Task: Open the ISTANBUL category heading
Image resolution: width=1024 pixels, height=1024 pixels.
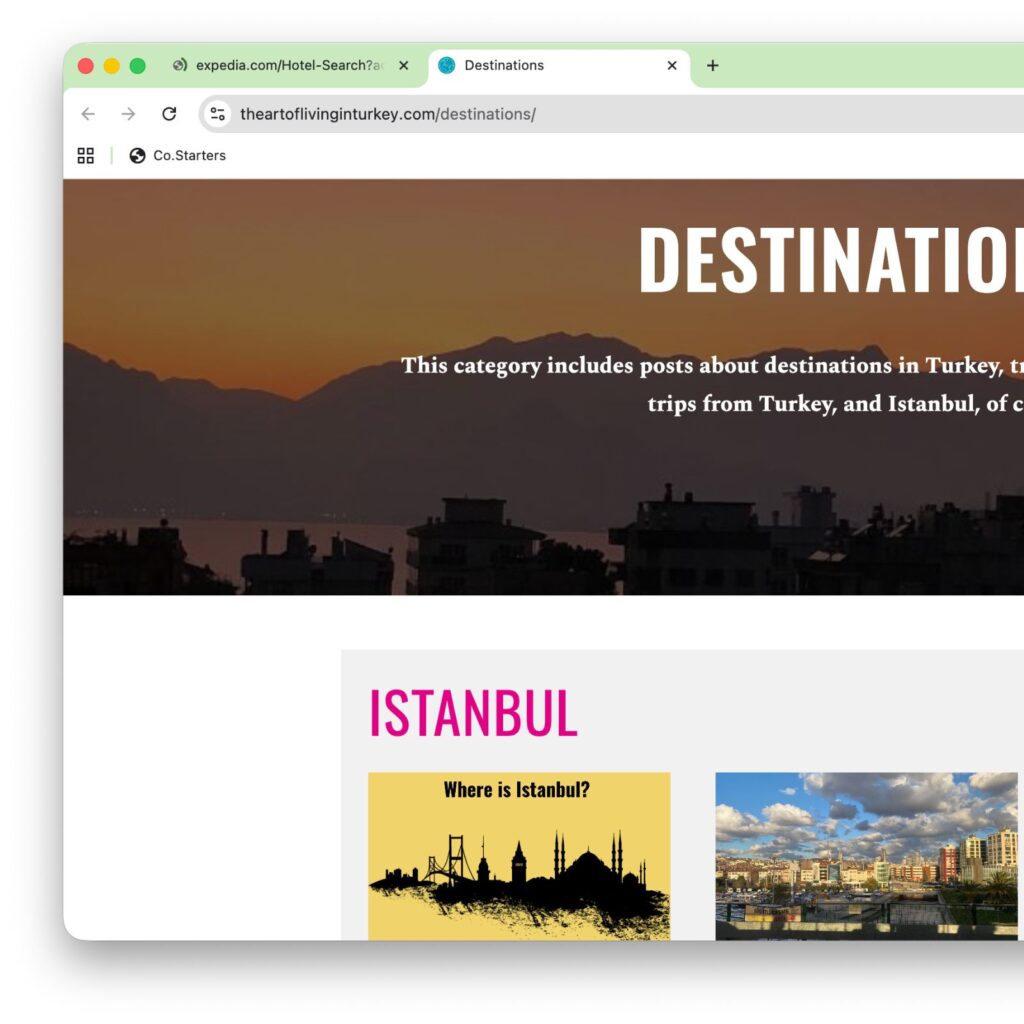Action: (473, 713)
